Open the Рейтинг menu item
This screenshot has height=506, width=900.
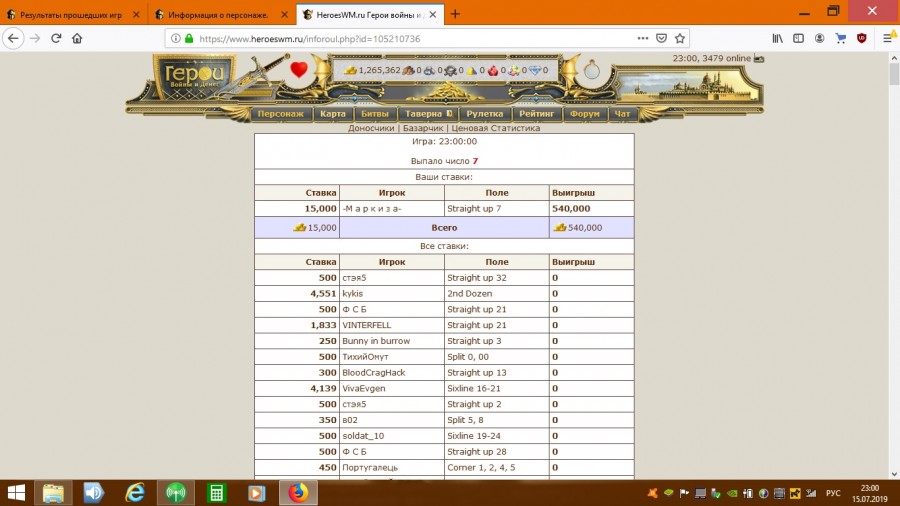tap(536, 114)
